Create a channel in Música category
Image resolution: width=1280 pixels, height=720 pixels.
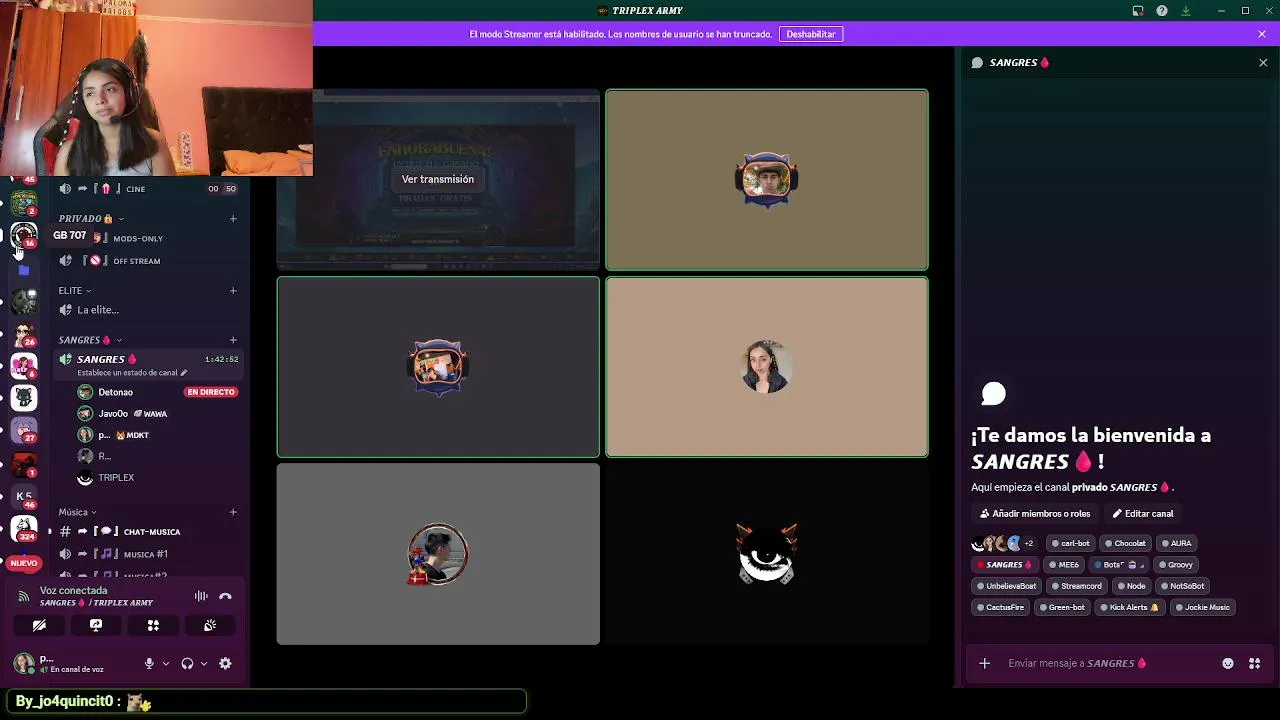click(x=233, y=511)
